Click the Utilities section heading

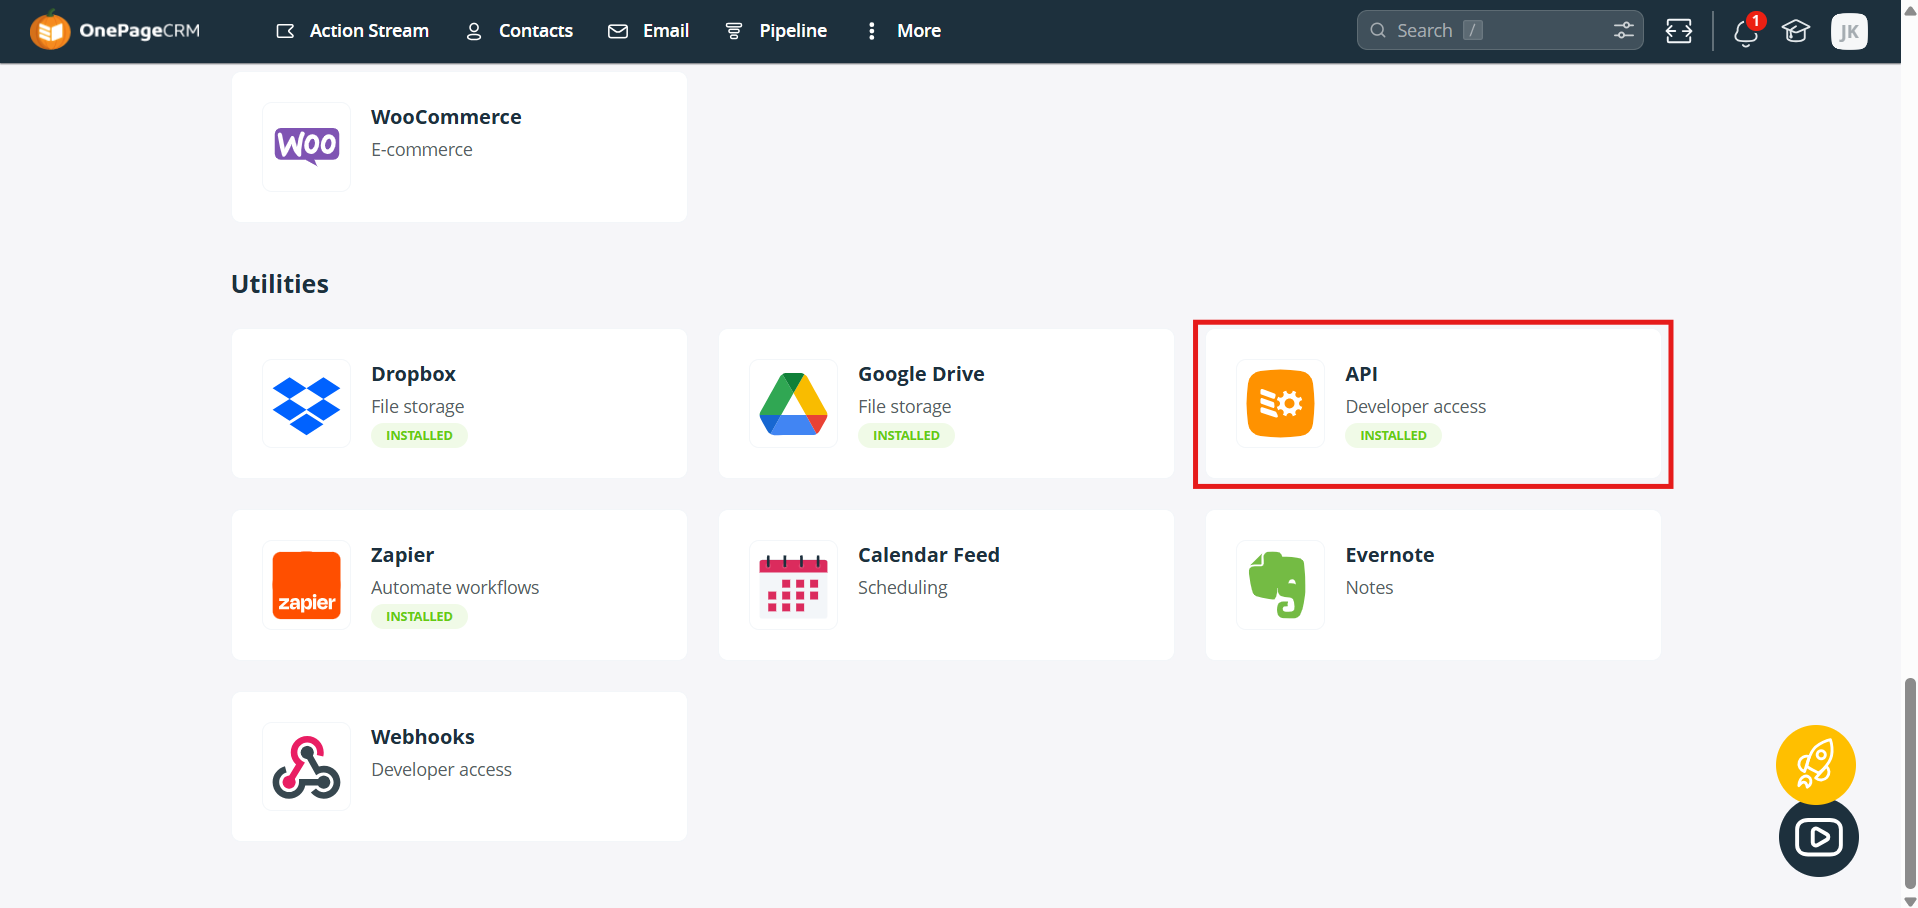[x=280, y=284]
